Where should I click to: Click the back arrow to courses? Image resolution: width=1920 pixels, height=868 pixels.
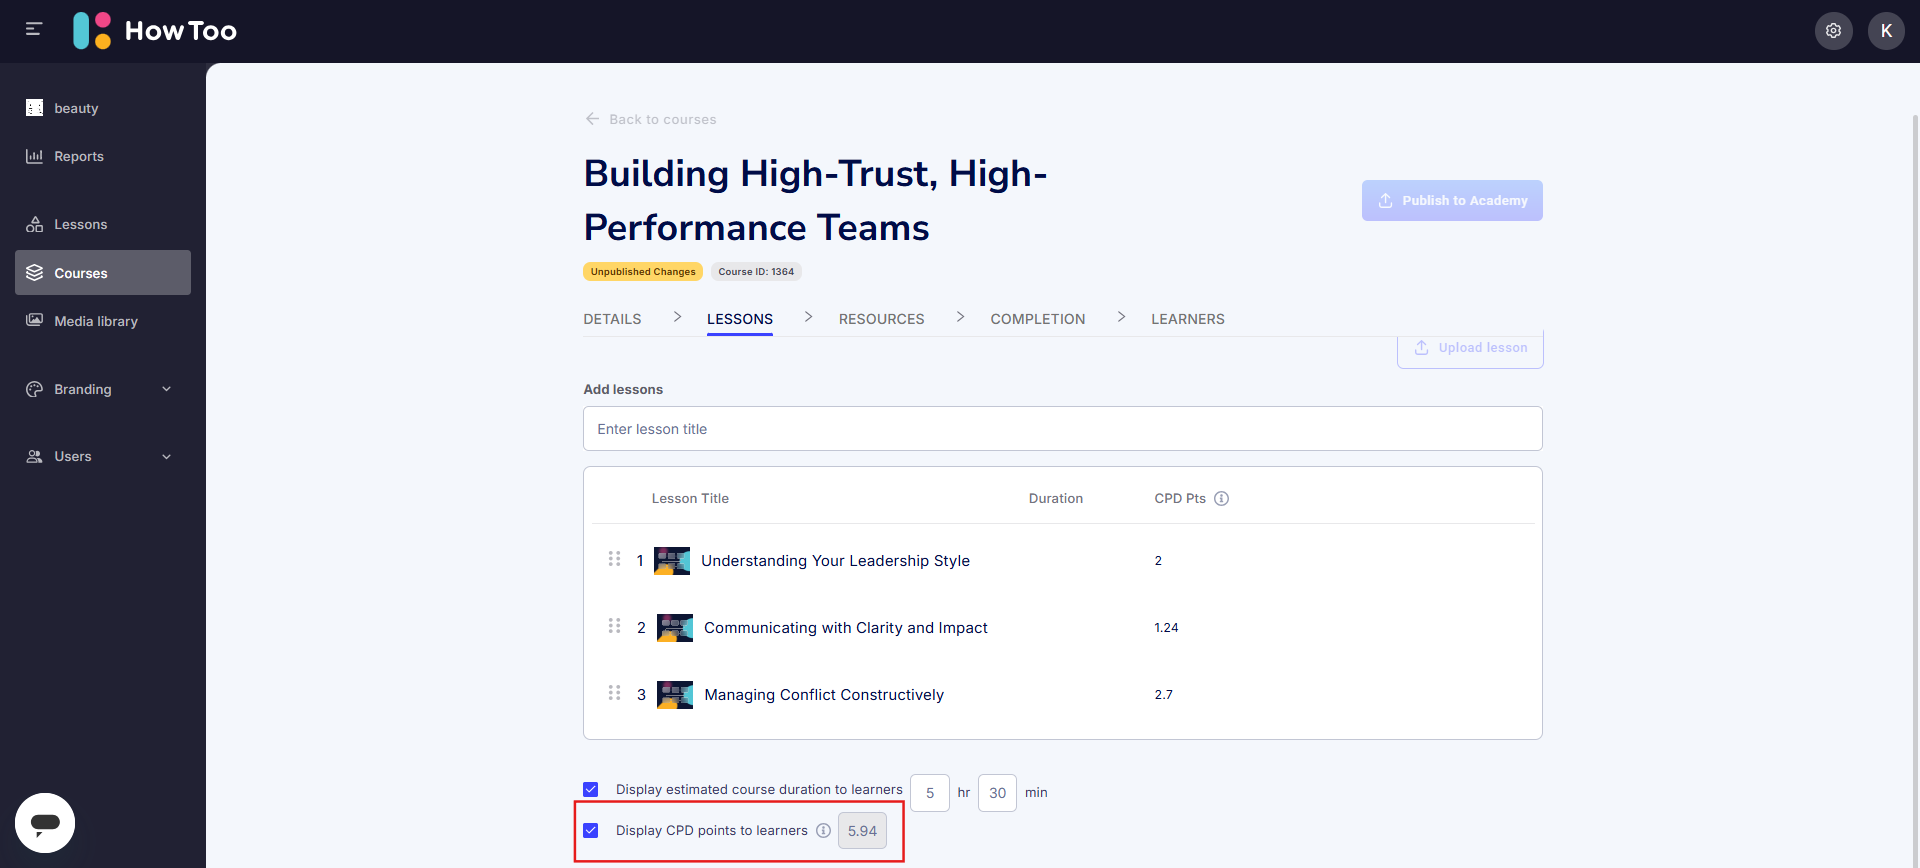(x=592, y=119)
